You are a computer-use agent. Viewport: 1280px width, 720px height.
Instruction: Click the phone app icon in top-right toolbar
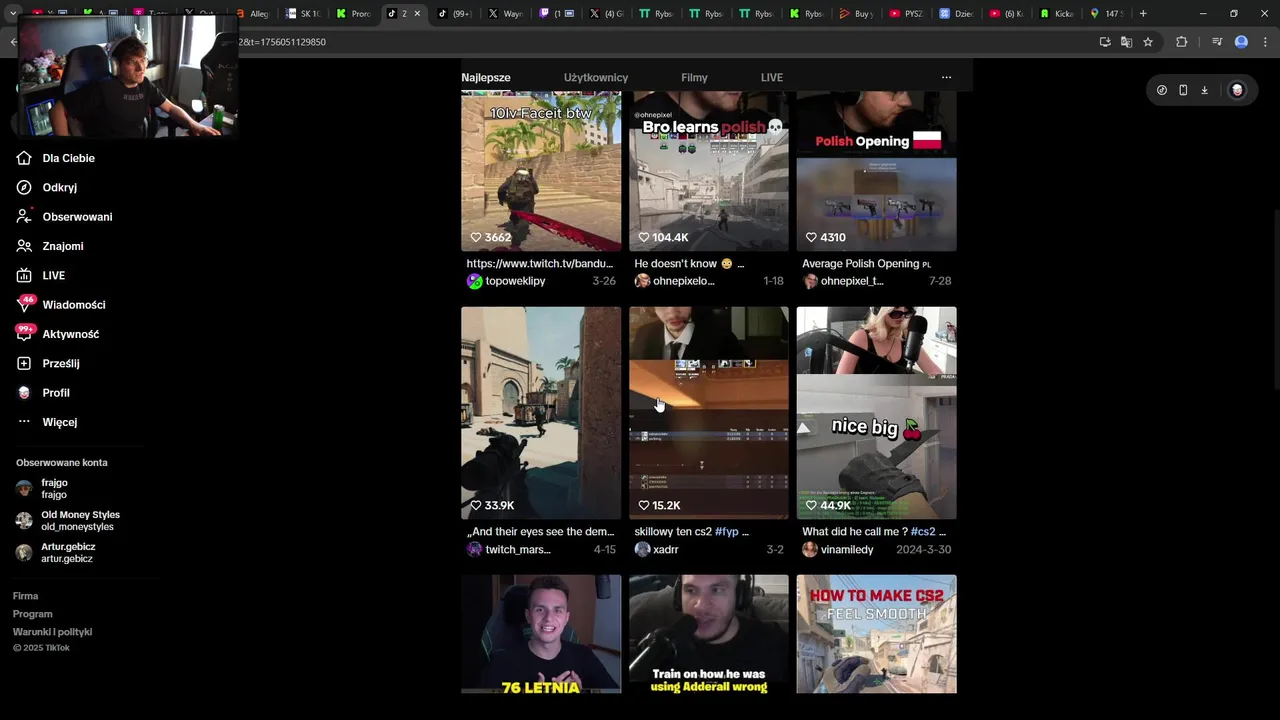(x=1183, y=90)
